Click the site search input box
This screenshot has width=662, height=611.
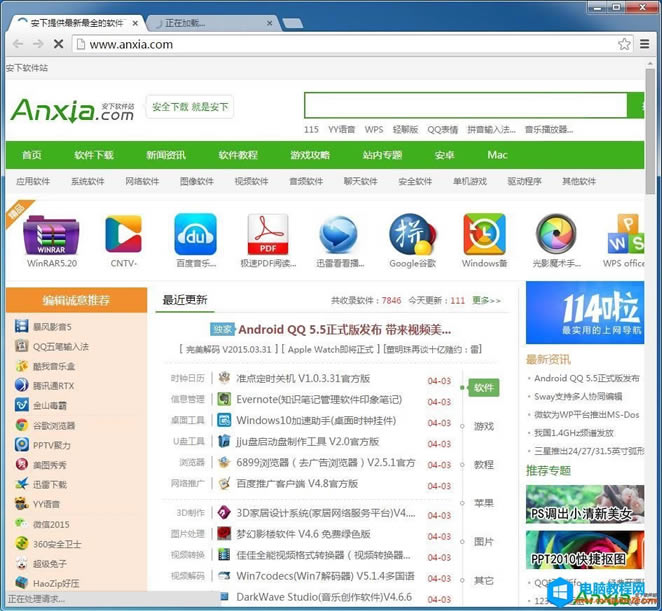[x=466, y=106]
